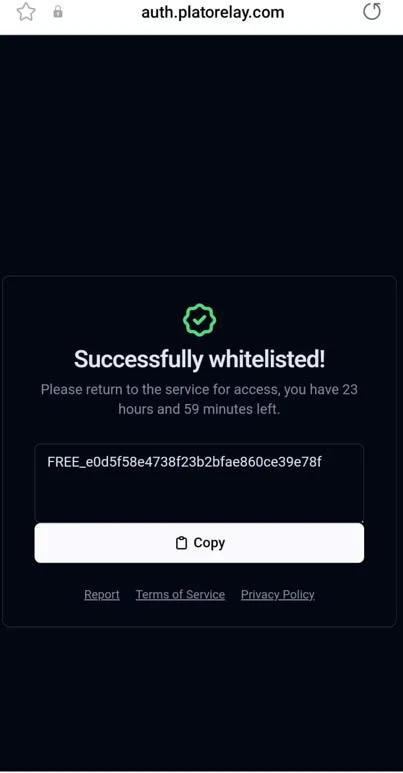The width and height of the screenshot is (403, 773).
Task: Click the clipboard icon inside Copy button
Action: (182, 543)
